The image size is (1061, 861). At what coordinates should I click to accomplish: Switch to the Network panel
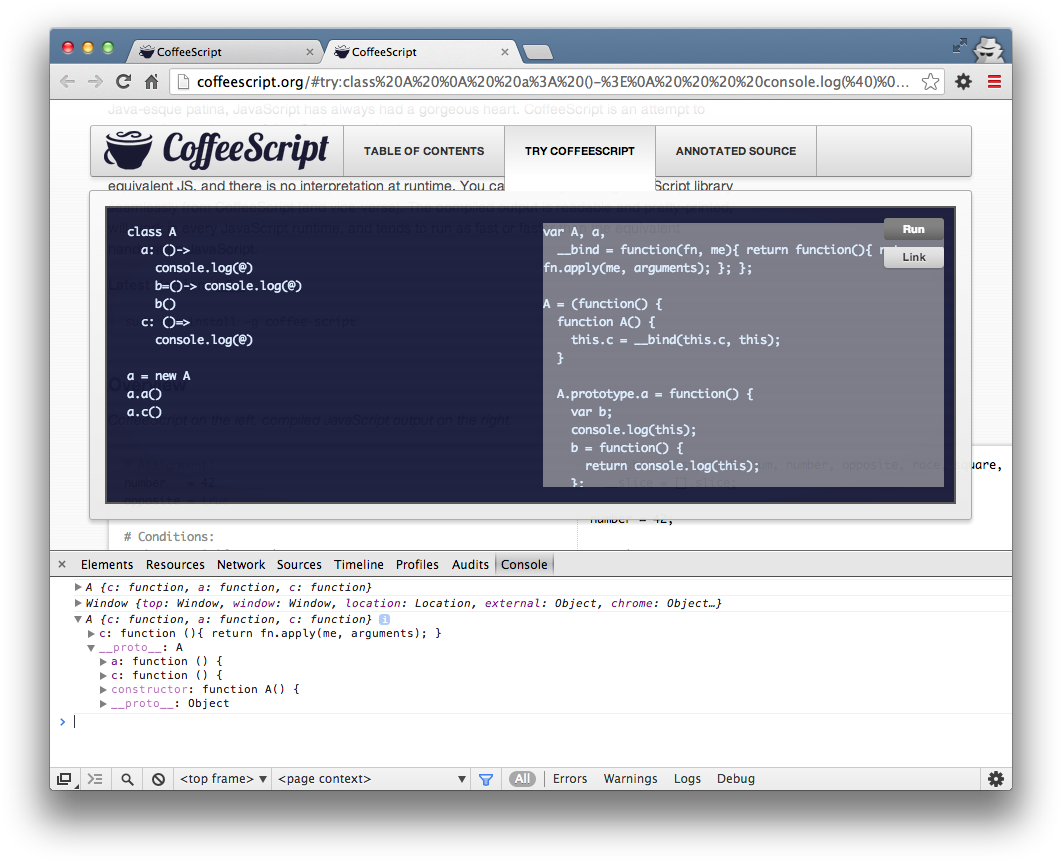point(241,565)
